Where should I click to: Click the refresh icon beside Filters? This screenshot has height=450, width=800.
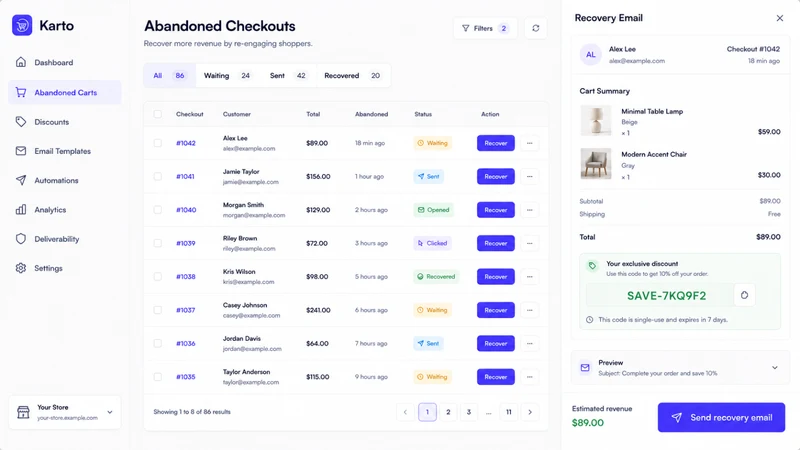click(536, 28)
